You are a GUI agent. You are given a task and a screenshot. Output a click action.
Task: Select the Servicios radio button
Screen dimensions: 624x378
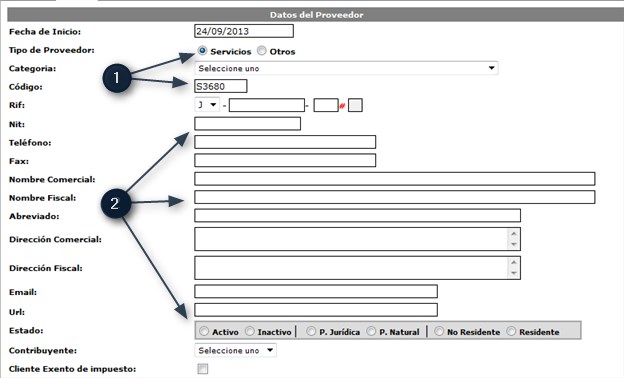coord(203,51)
